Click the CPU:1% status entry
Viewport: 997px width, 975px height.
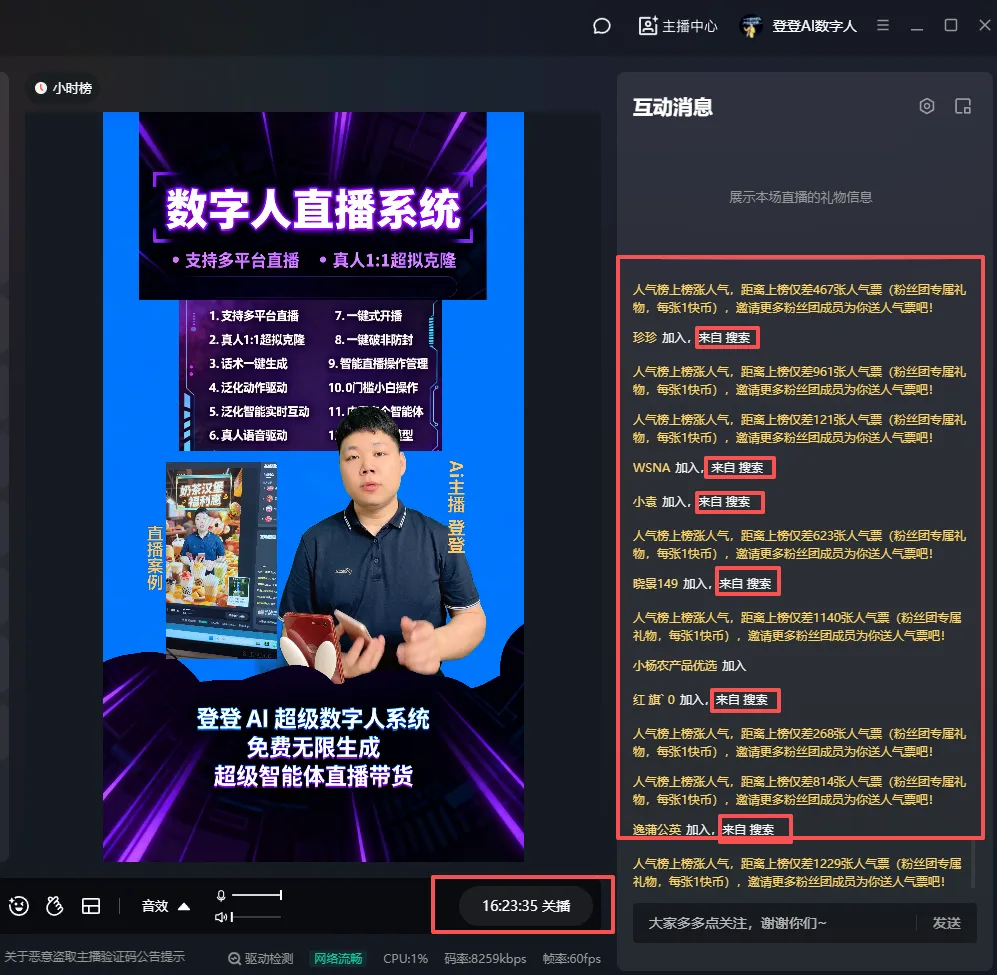(405, 958)
